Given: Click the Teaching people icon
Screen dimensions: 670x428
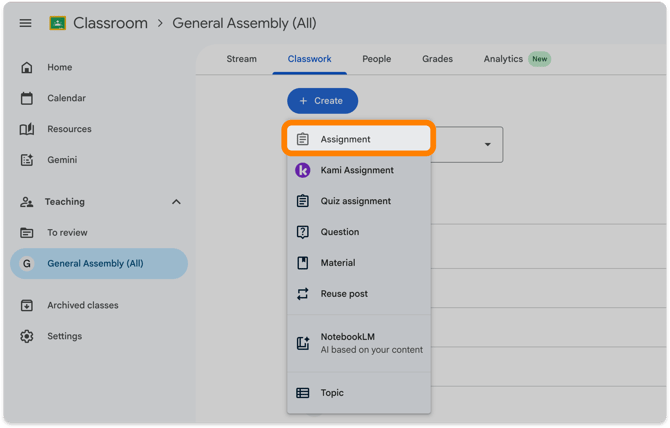Looking at the screenshot, I should click(x=26, y=202).
